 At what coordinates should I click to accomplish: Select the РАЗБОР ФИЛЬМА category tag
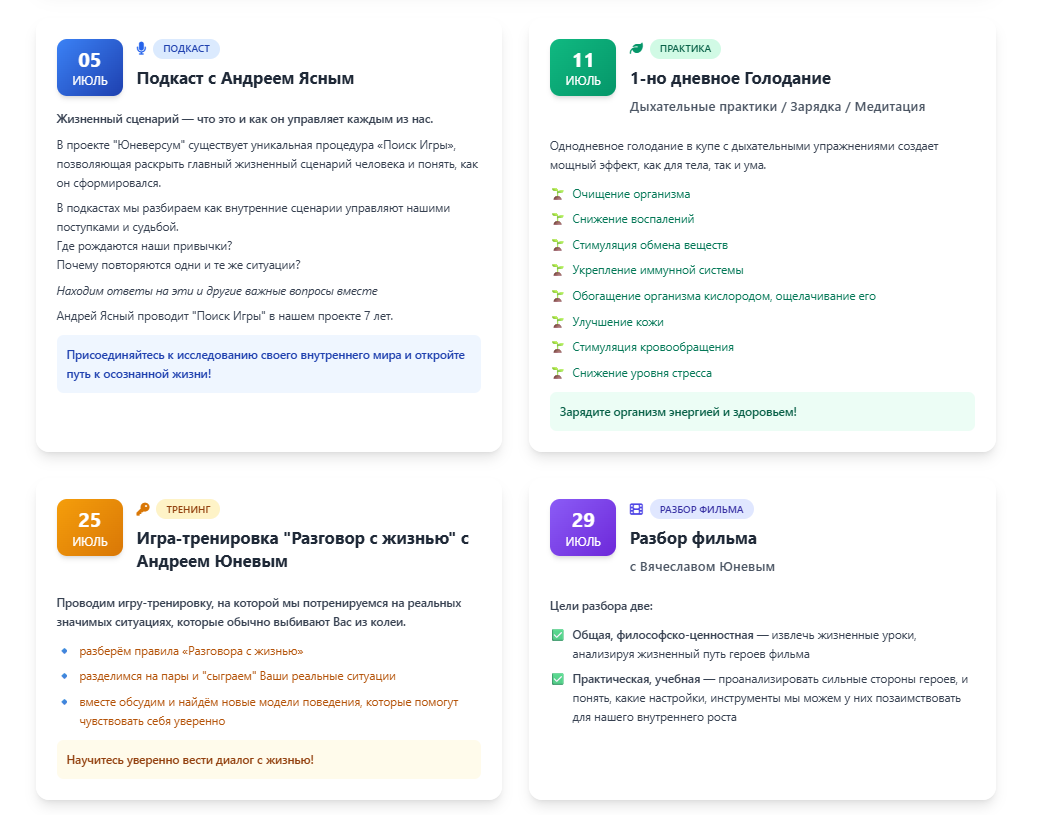[701, 509]
